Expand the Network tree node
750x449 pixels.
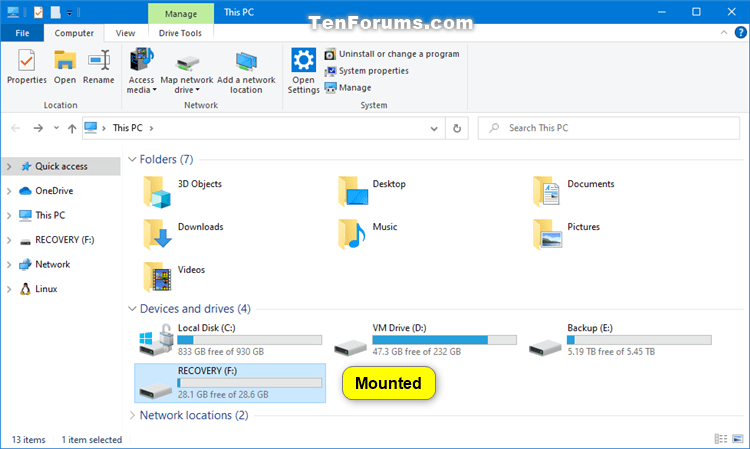pos(9,264)
